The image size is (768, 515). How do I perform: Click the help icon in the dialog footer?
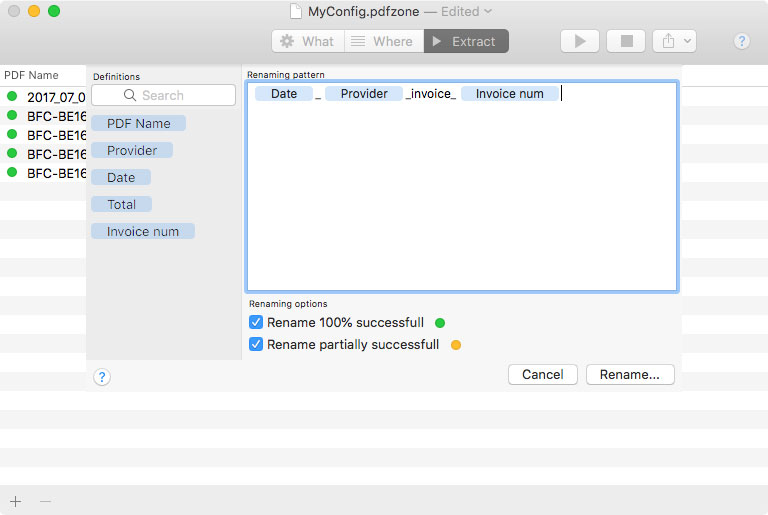click(102, 377)
